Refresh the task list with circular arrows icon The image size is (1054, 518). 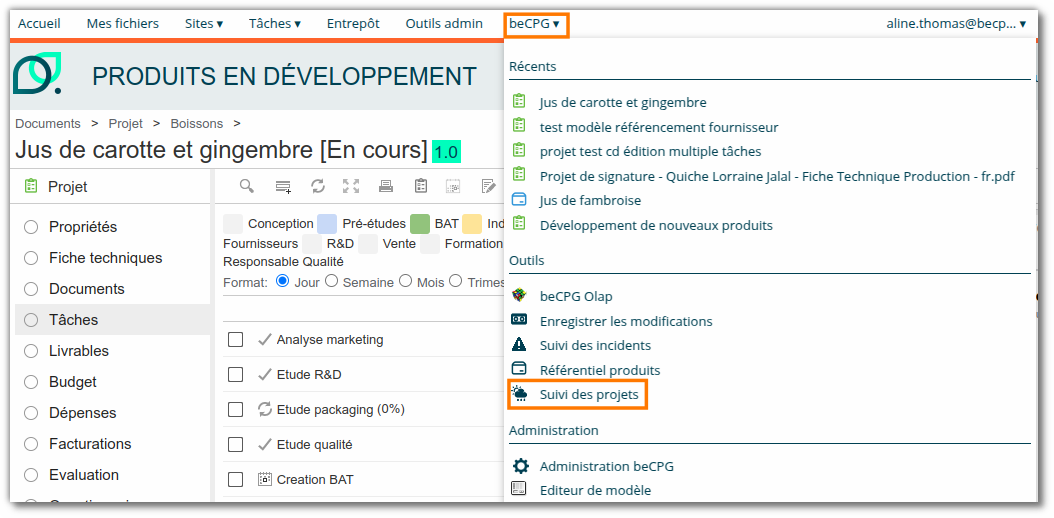click(318, 186)
